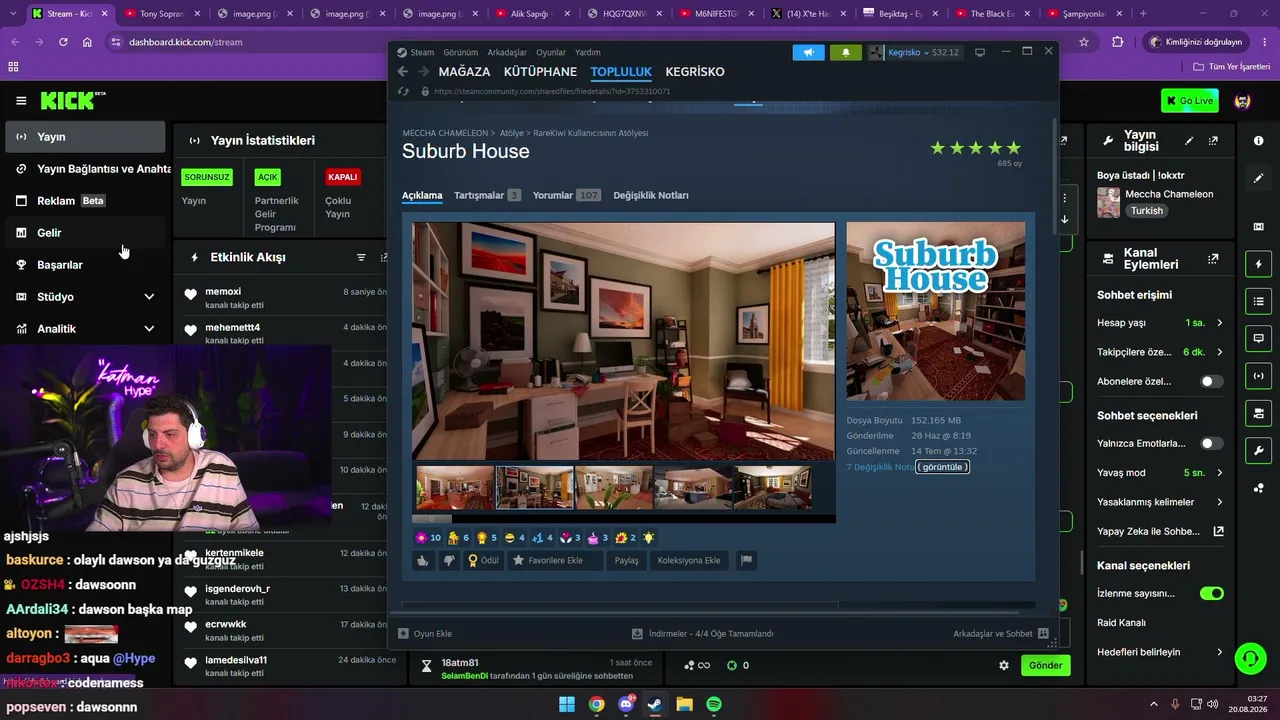Switch to MAĞAZA in Steam
Image resolution: width=1280 pixels, height=720 pixels.
coord(464,72)
